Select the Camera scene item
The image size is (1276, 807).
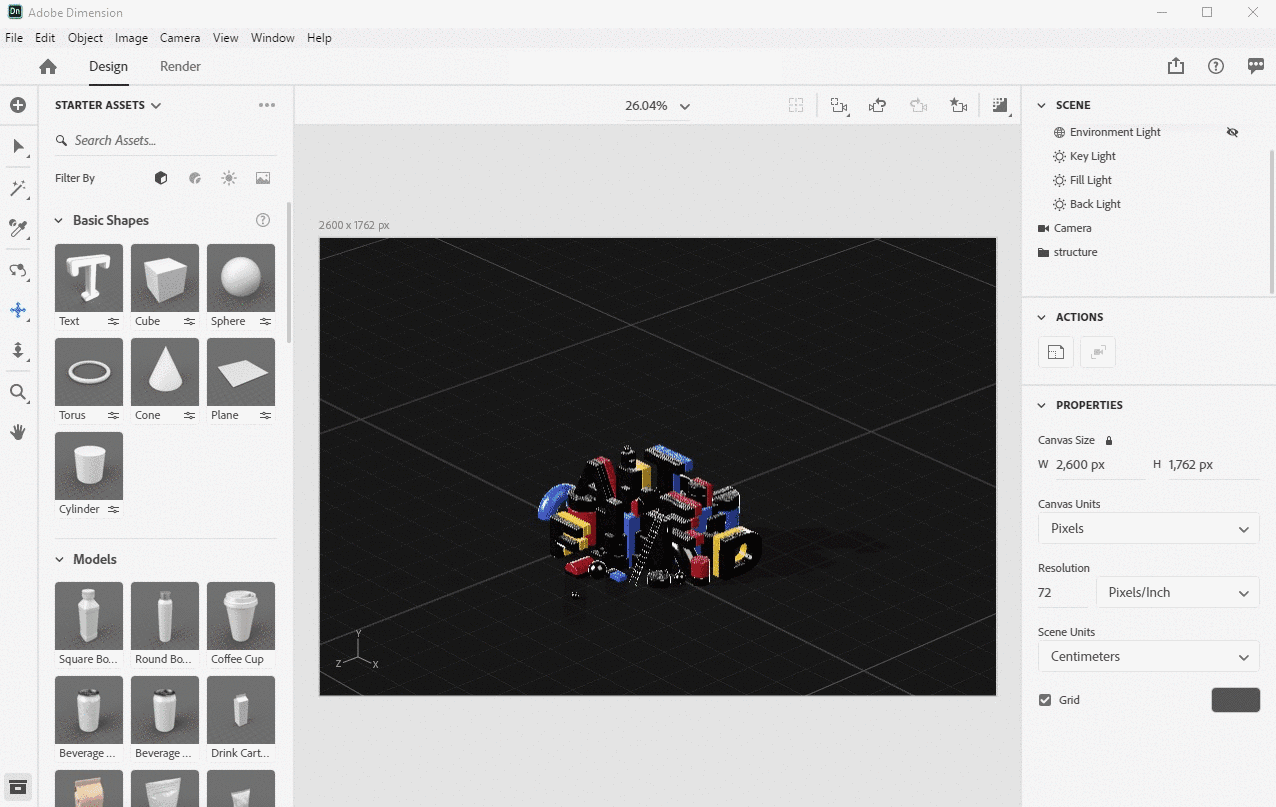[1072, 228]
